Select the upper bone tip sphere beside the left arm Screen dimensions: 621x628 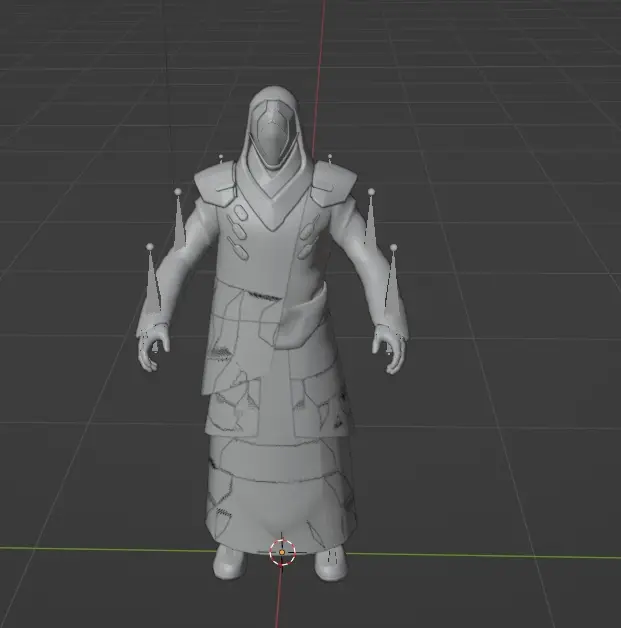point(177,191)
